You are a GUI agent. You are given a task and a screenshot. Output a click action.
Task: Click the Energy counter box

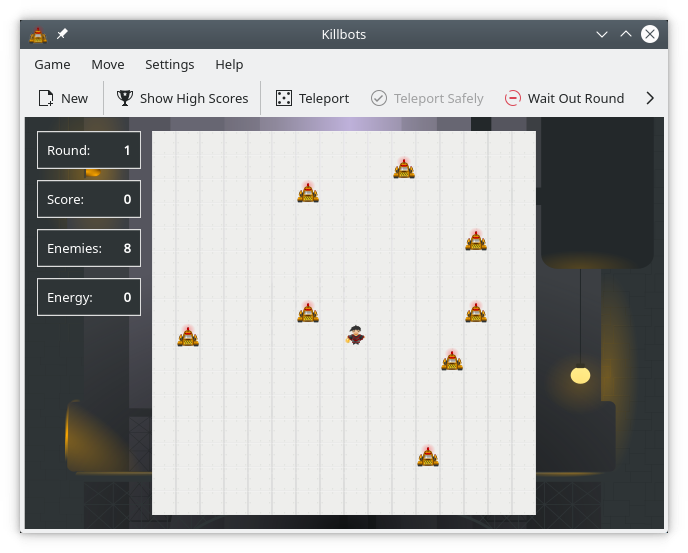tap(89, 297)
